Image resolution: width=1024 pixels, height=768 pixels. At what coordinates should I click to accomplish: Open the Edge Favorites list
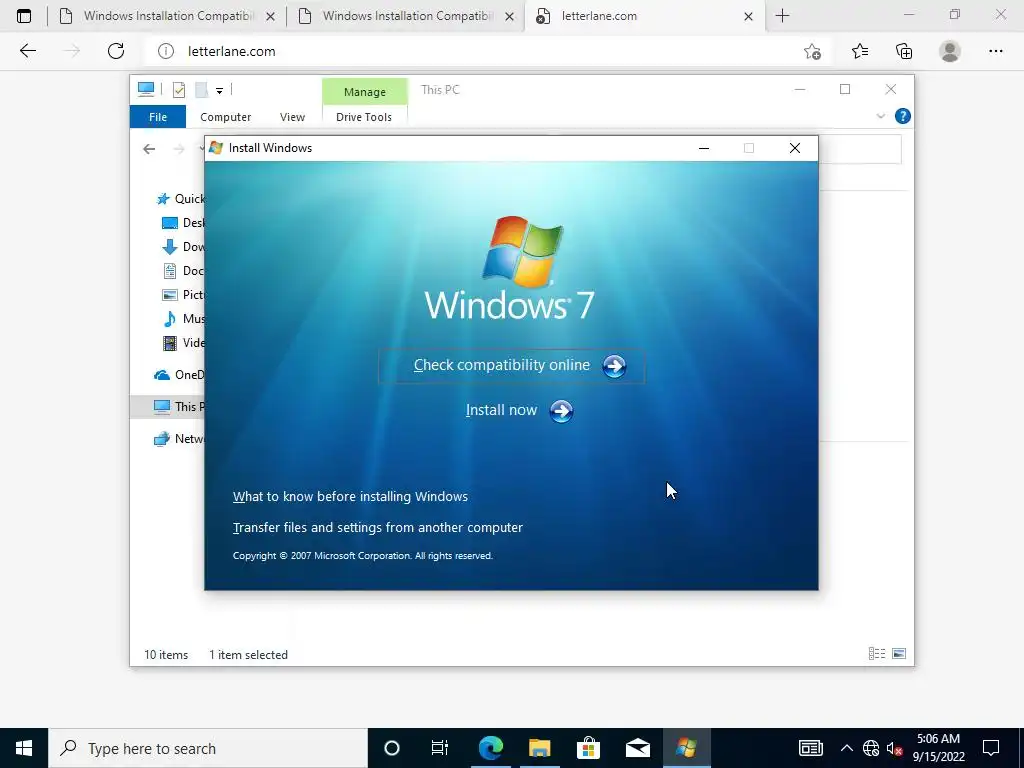pyautogui.click(x=860, y=51)
